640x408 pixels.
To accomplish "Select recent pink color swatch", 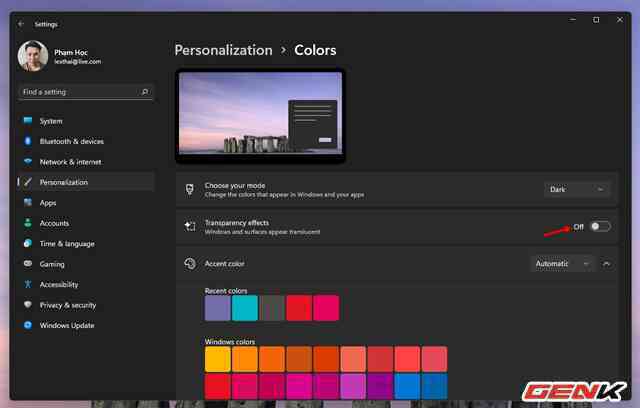I will pos(326,308).
